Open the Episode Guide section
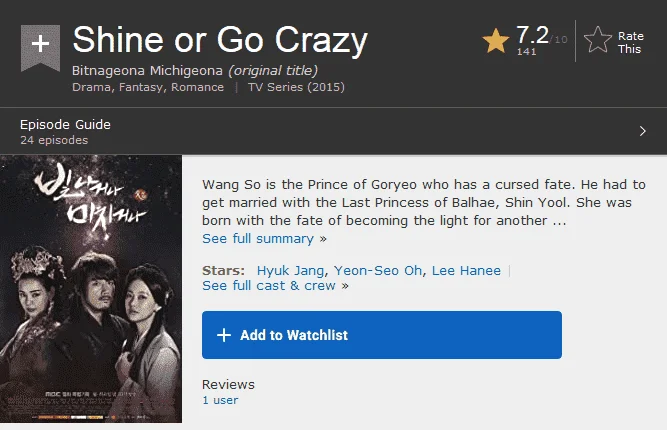 (334, 132)
